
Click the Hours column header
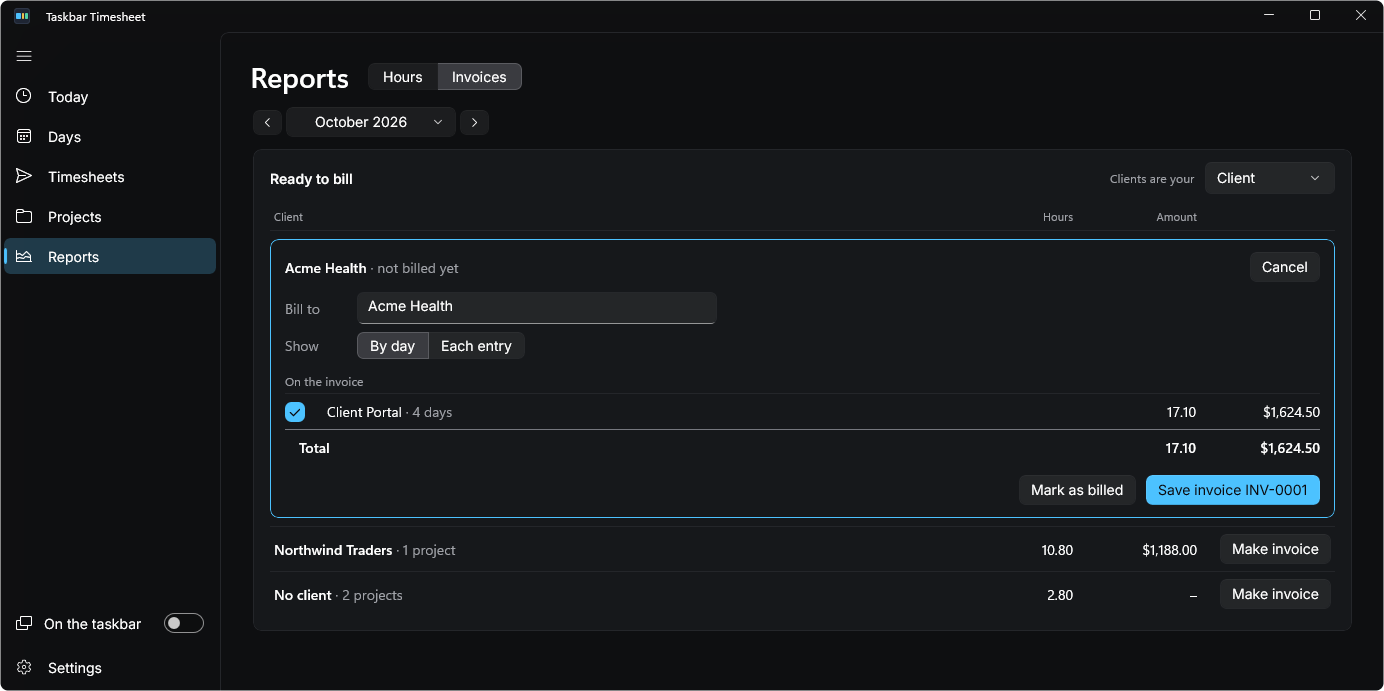[1058, 217]
